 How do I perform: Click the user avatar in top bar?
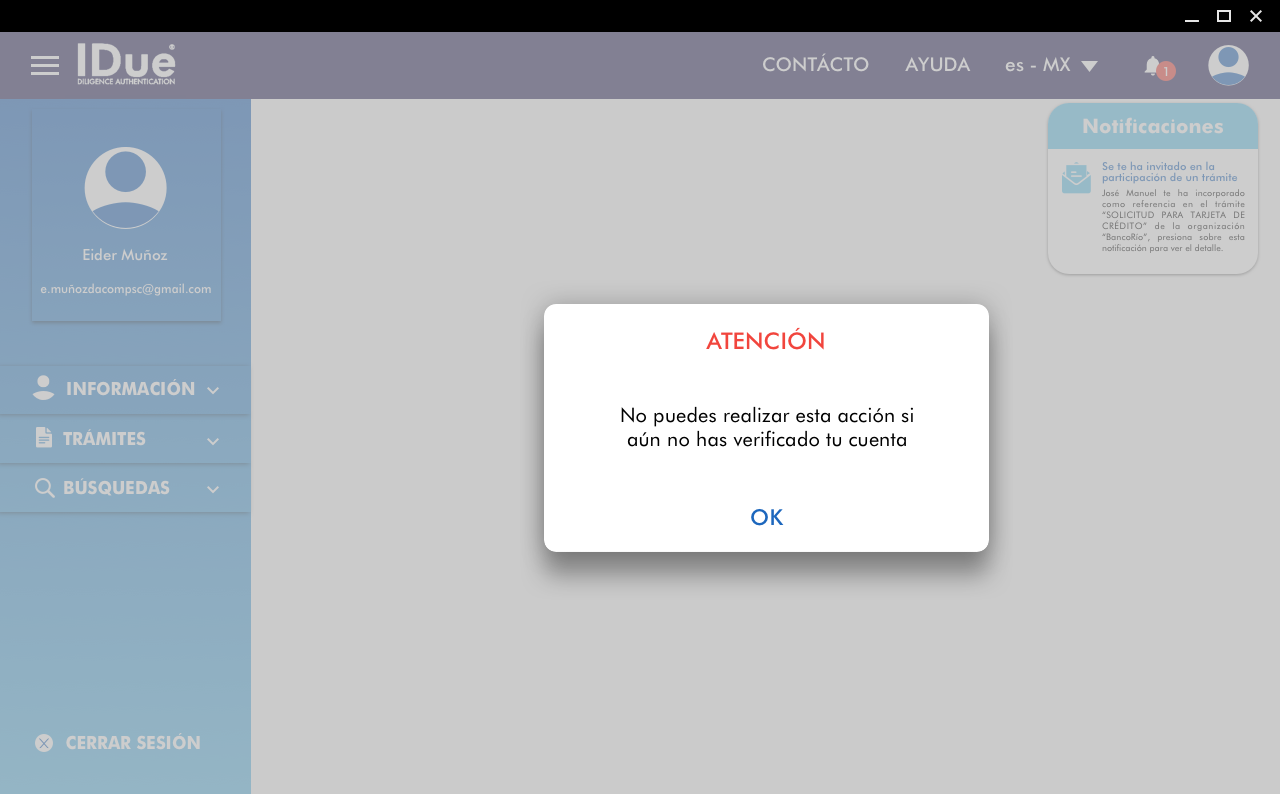(1228, 65)
